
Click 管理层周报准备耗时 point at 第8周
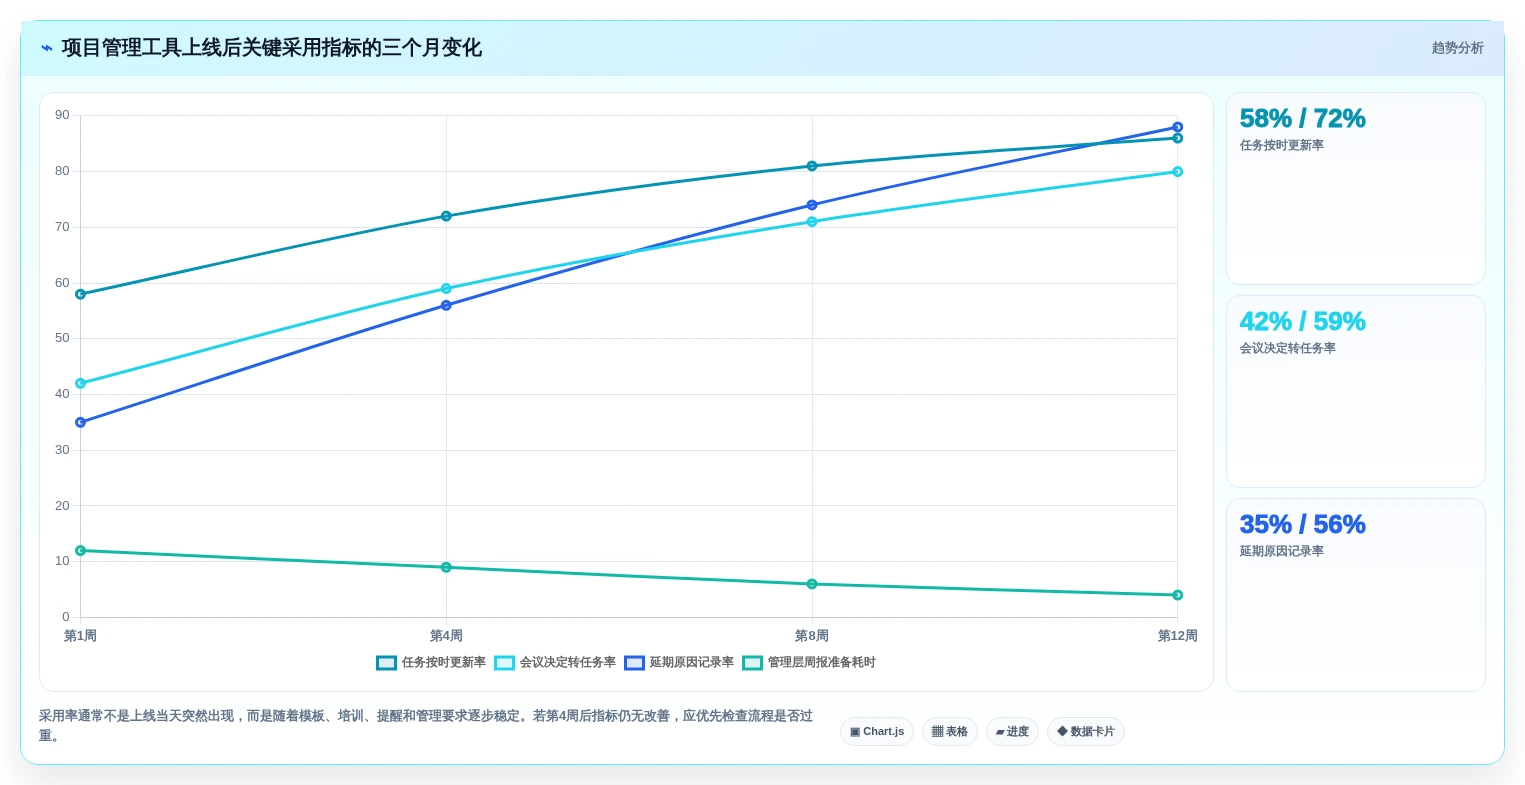(x=812, y=584)
